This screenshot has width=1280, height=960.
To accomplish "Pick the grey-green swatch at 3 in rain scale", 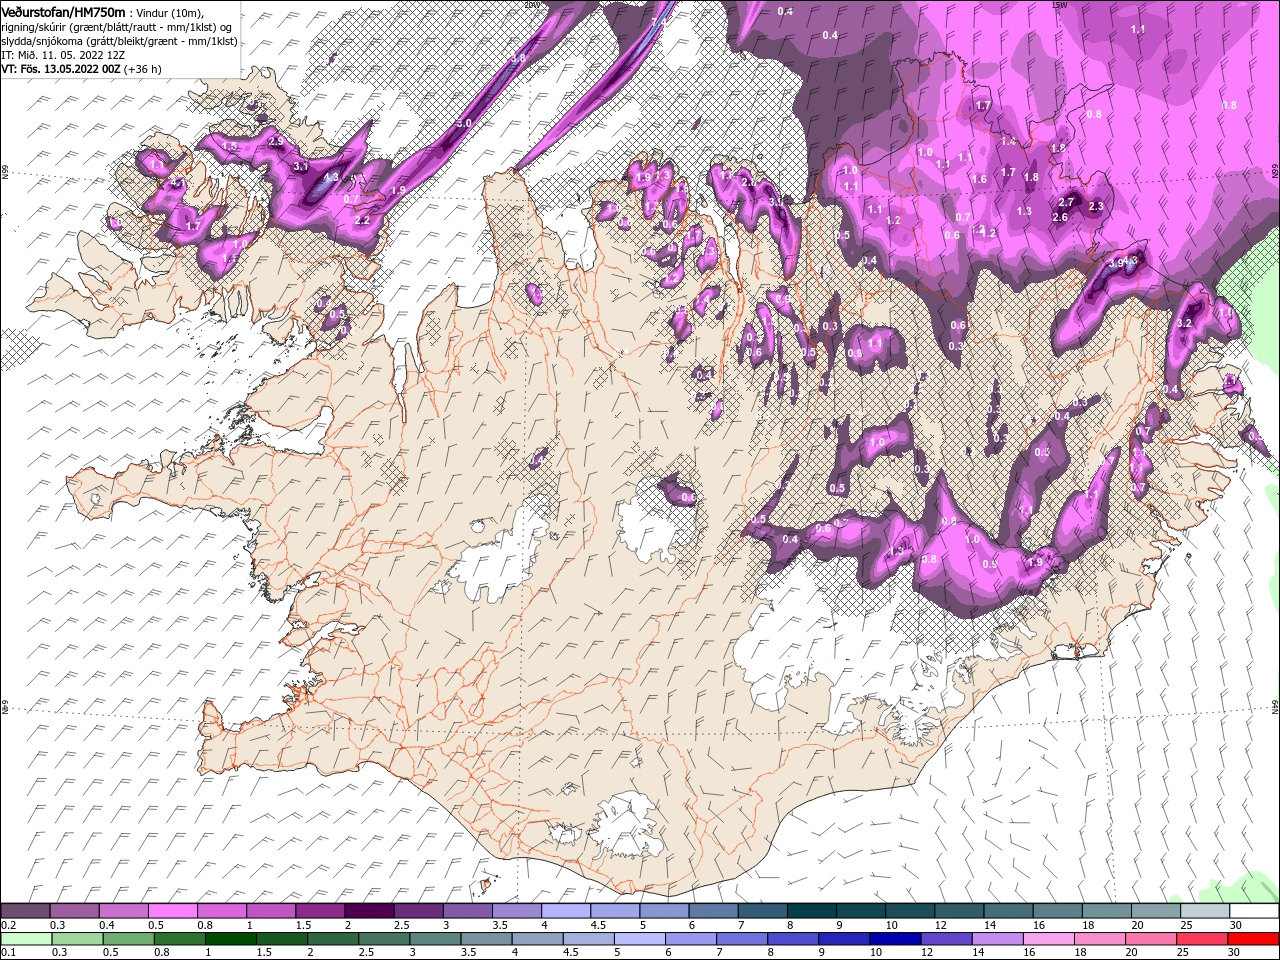I will (435, 939).
